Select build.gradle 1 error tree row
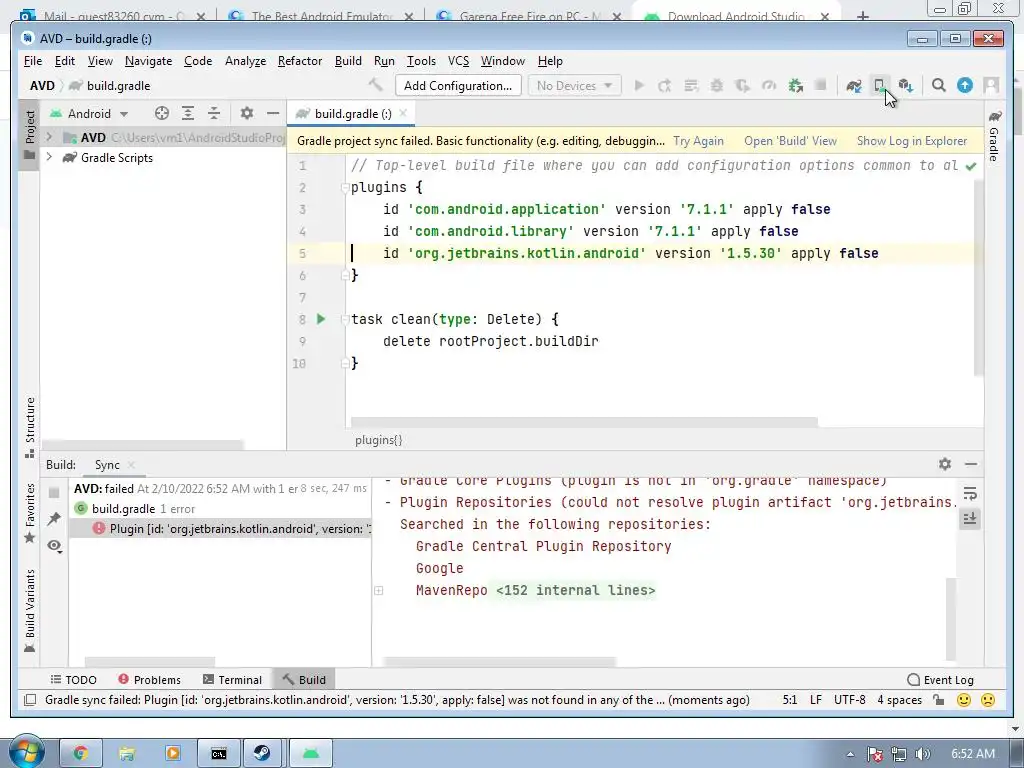 tap(221, 509)
